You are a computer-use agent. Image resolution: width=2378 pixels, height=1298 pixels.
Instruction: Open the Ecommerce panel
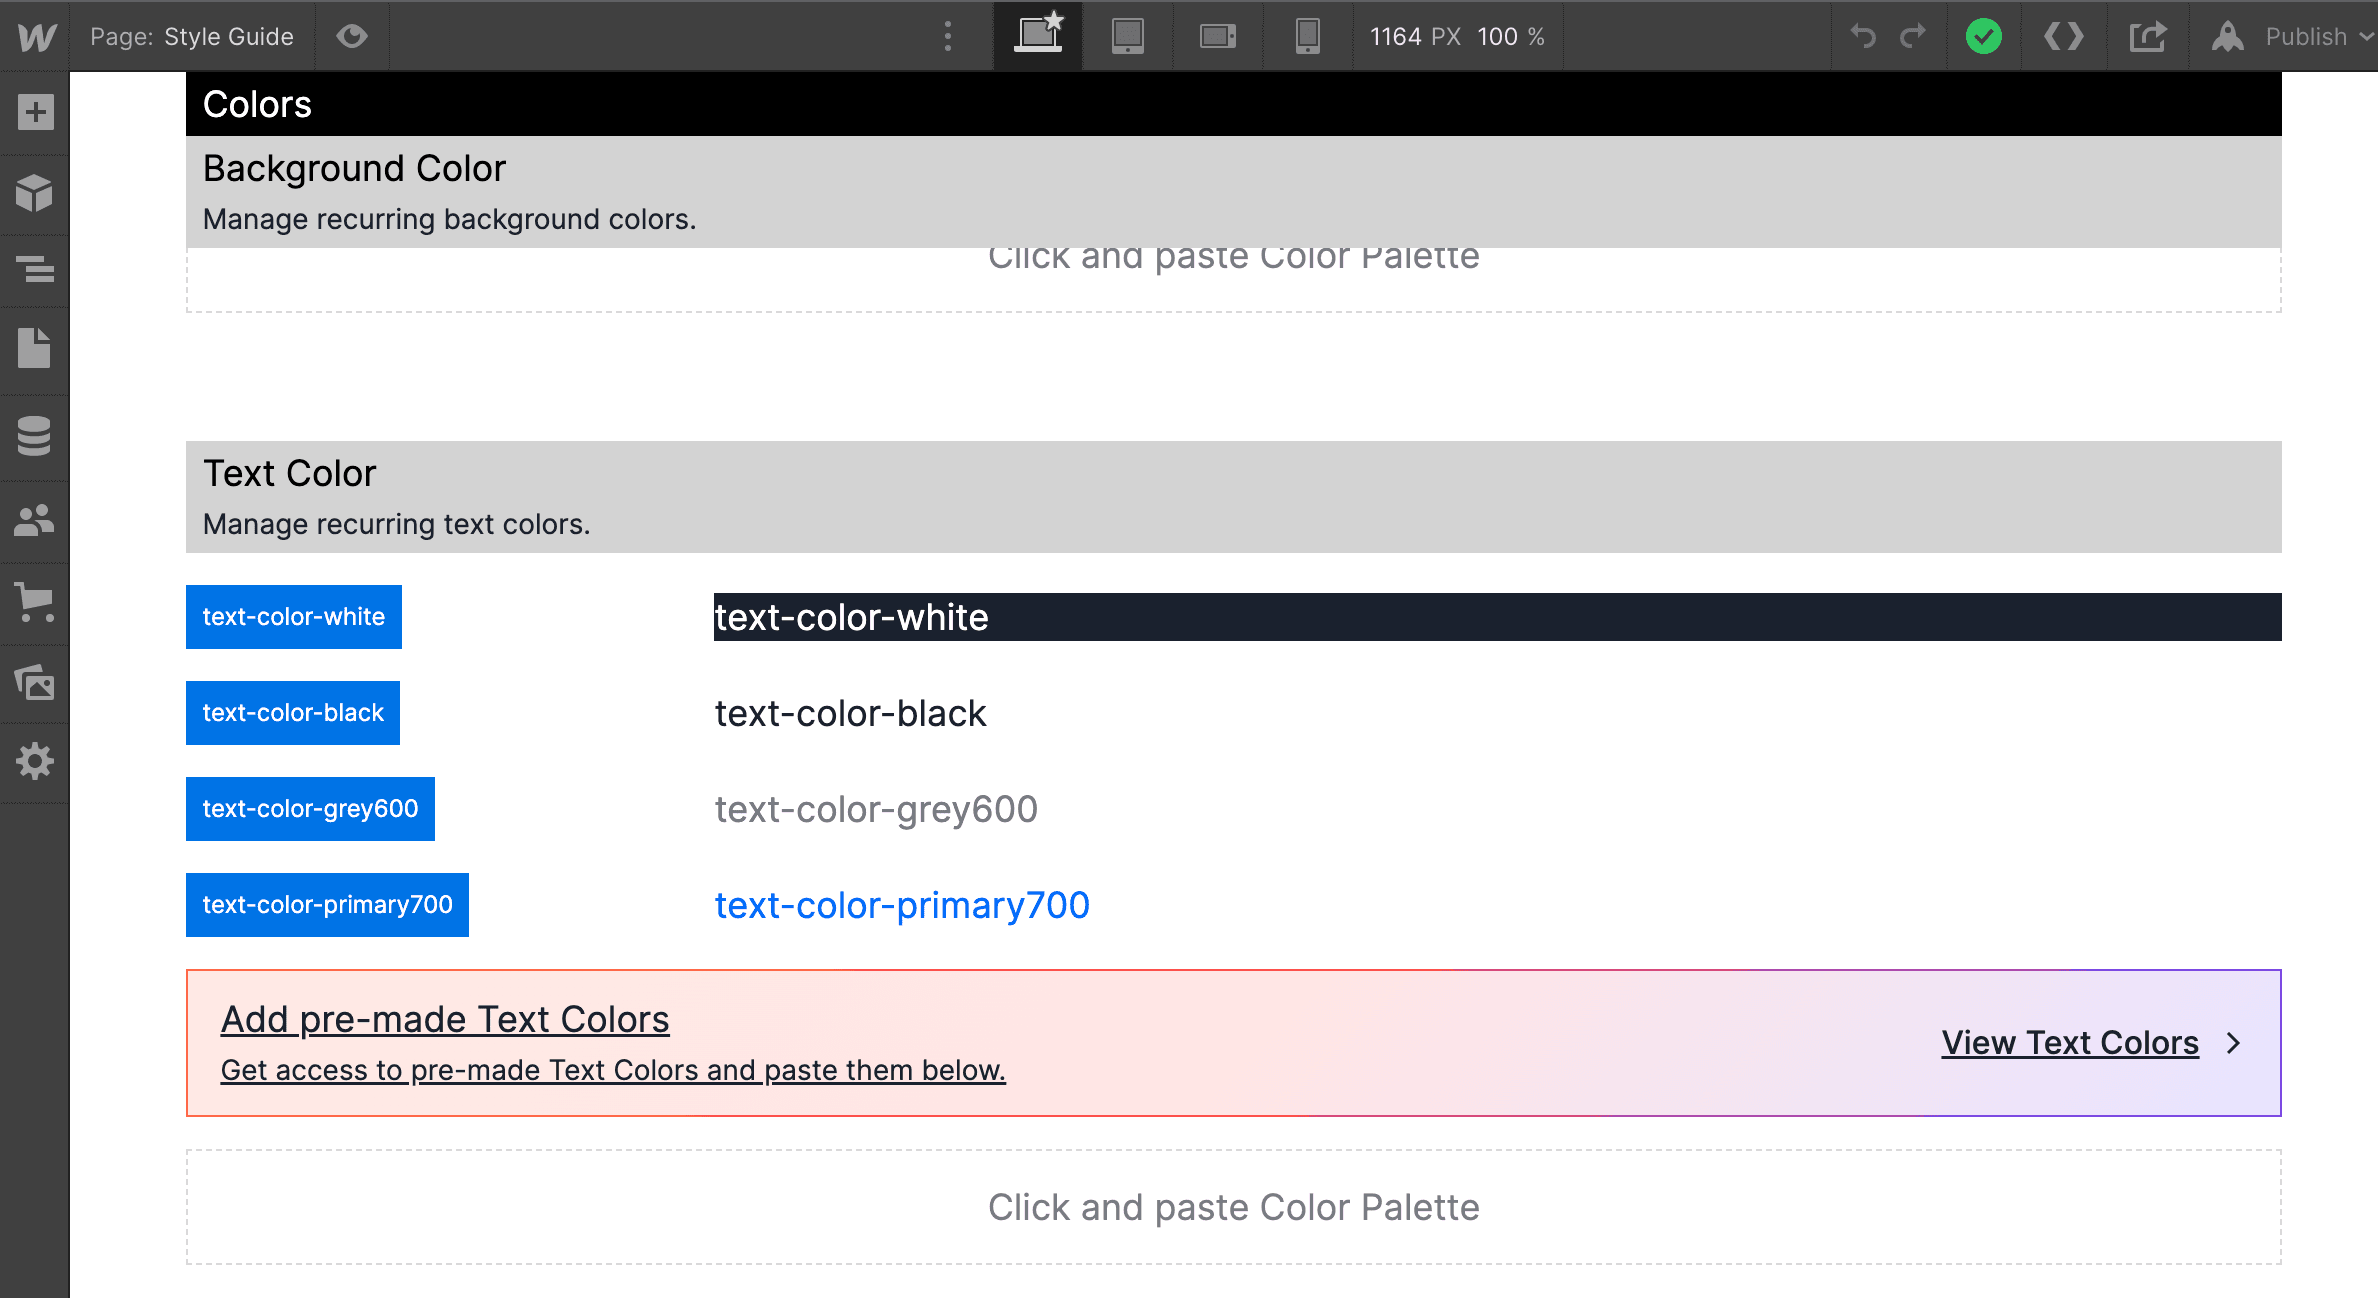[36, 602]
